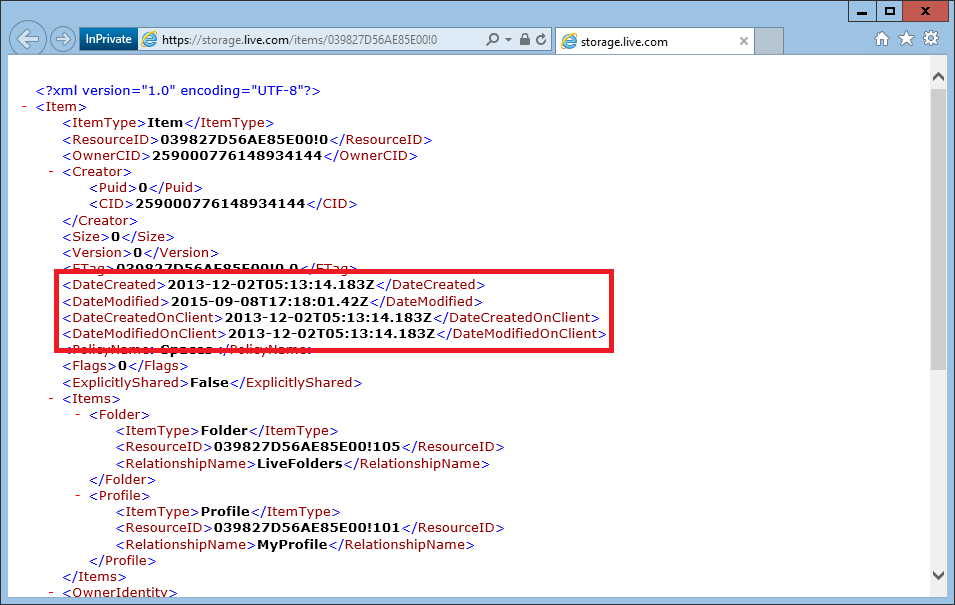Collapse the root Item XML node
This screenshot has height=605, width=955.
tap(24, 107)
